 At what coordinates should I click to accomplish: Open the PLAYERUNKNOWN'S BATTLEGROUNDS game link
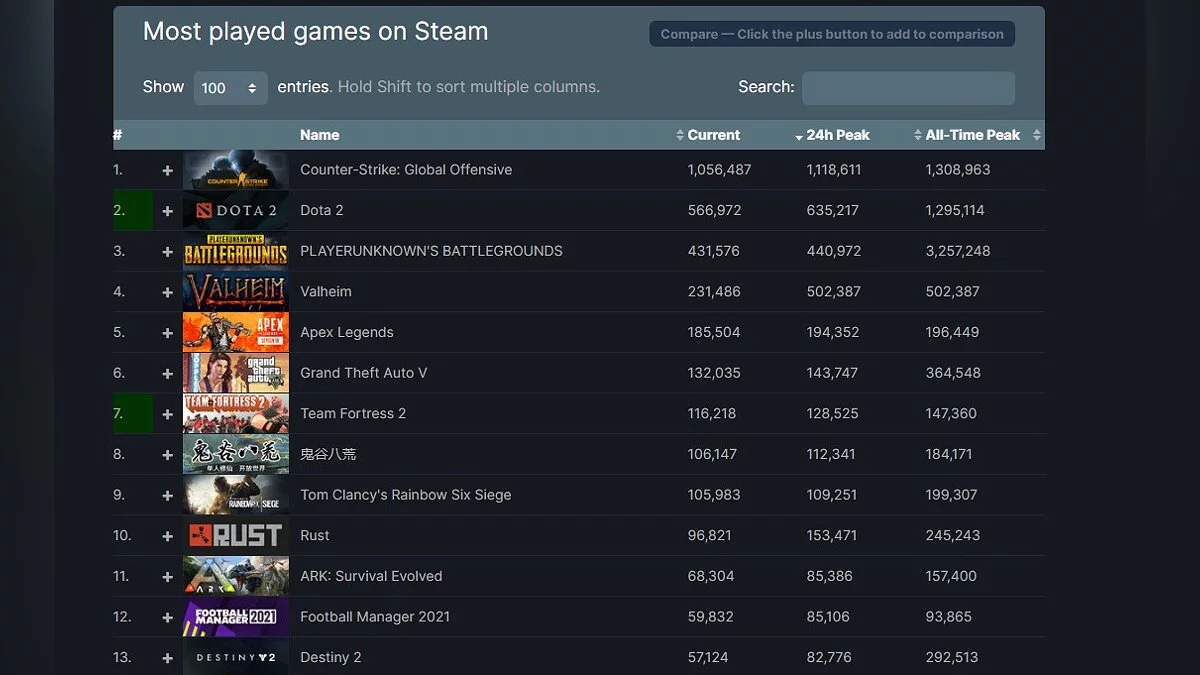(431, 251)
